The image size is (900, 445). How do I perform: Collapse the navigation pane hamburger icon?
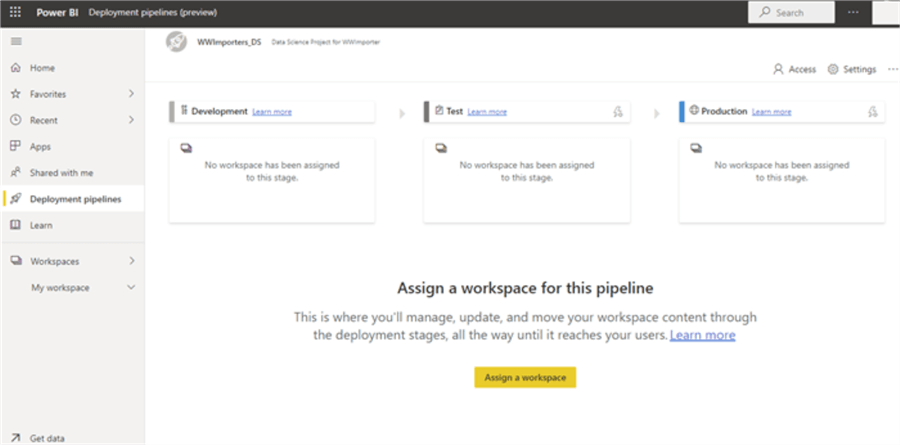[x=15, y=41]
